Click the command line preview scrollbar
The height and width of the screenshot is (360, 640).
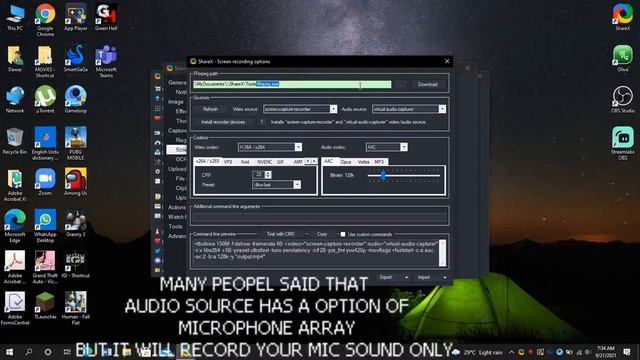[x=442, y=253]
